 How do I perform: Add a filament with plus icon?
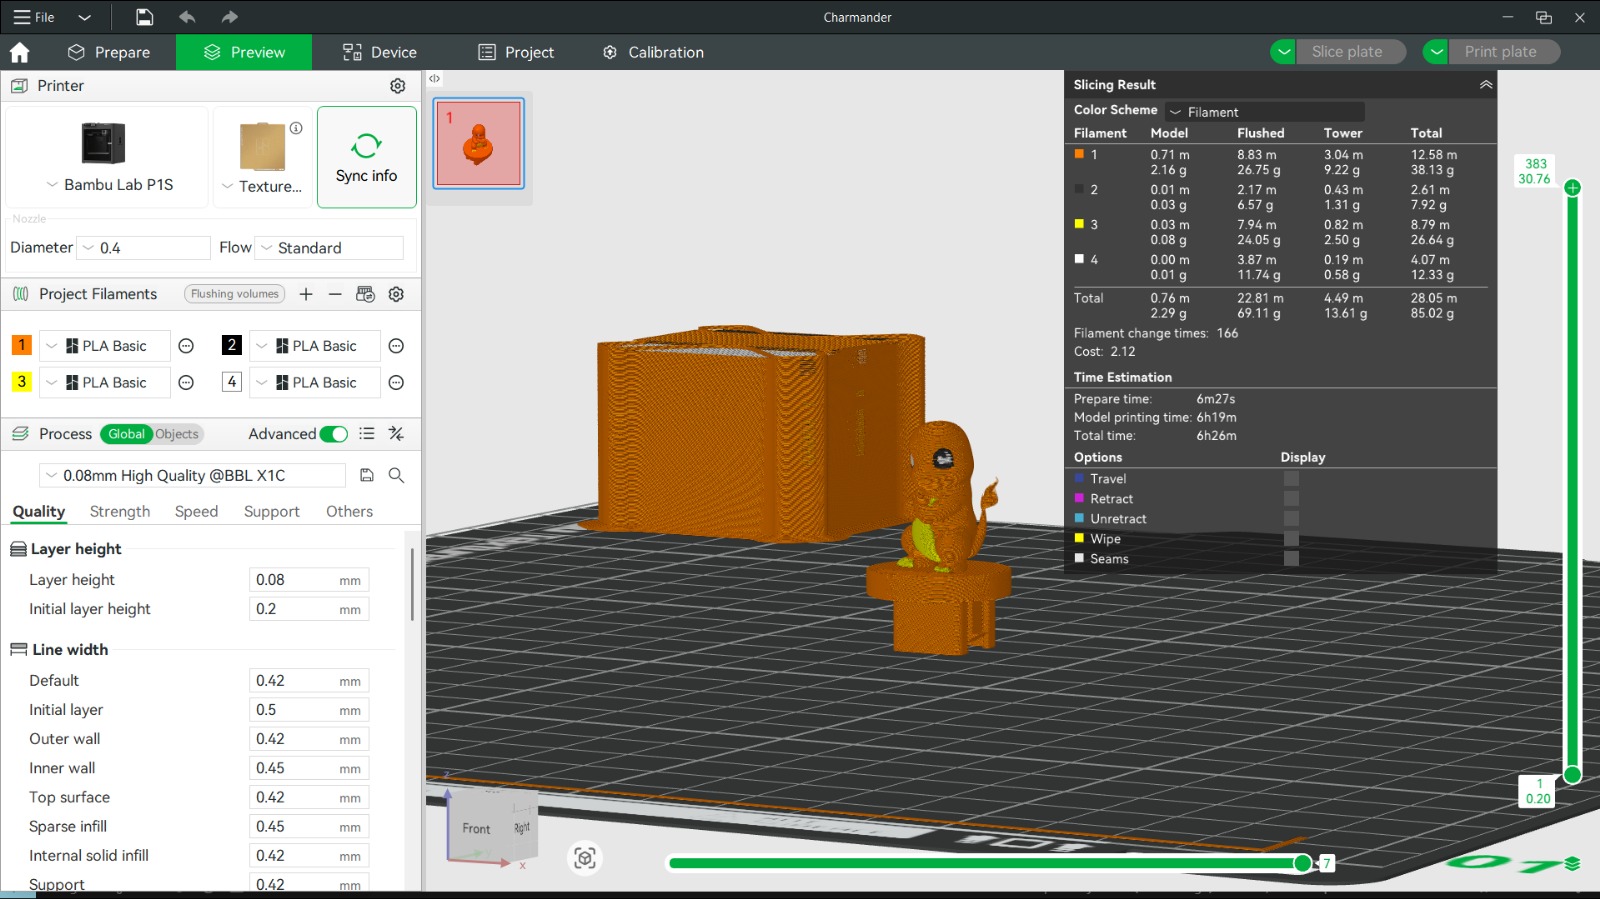[306, 294]
